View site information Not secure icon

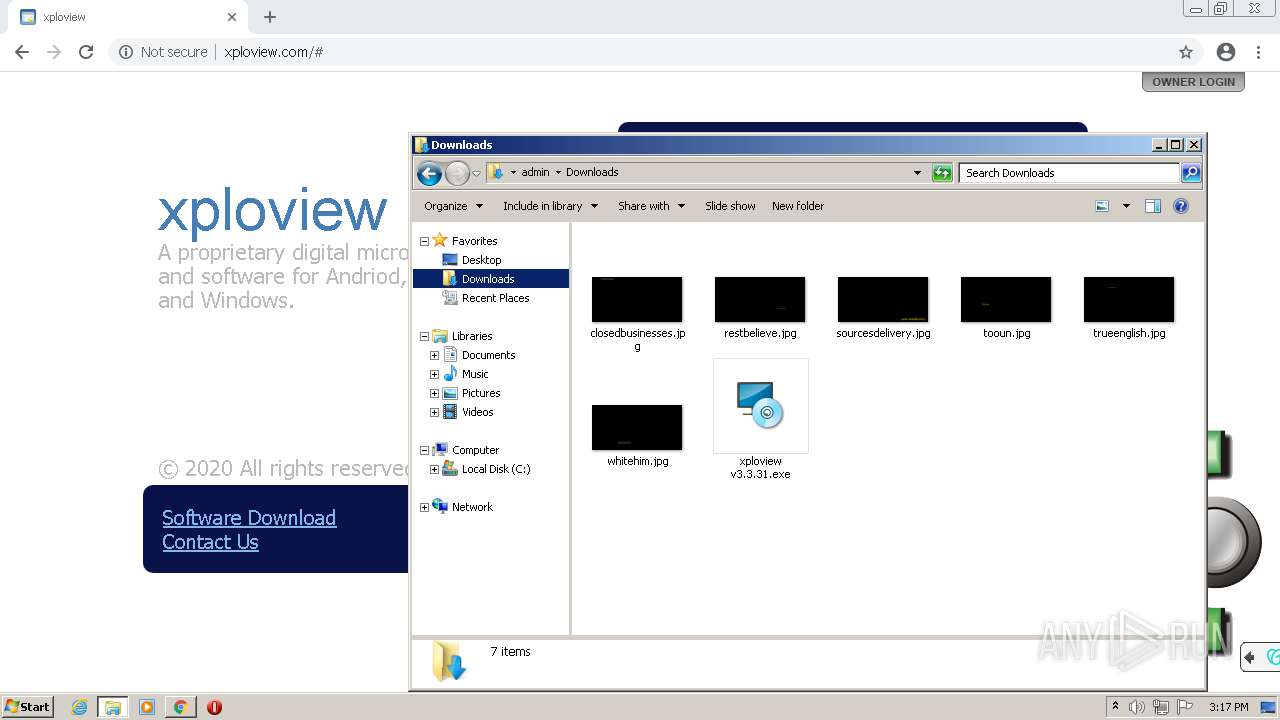(x=126, y=52)
